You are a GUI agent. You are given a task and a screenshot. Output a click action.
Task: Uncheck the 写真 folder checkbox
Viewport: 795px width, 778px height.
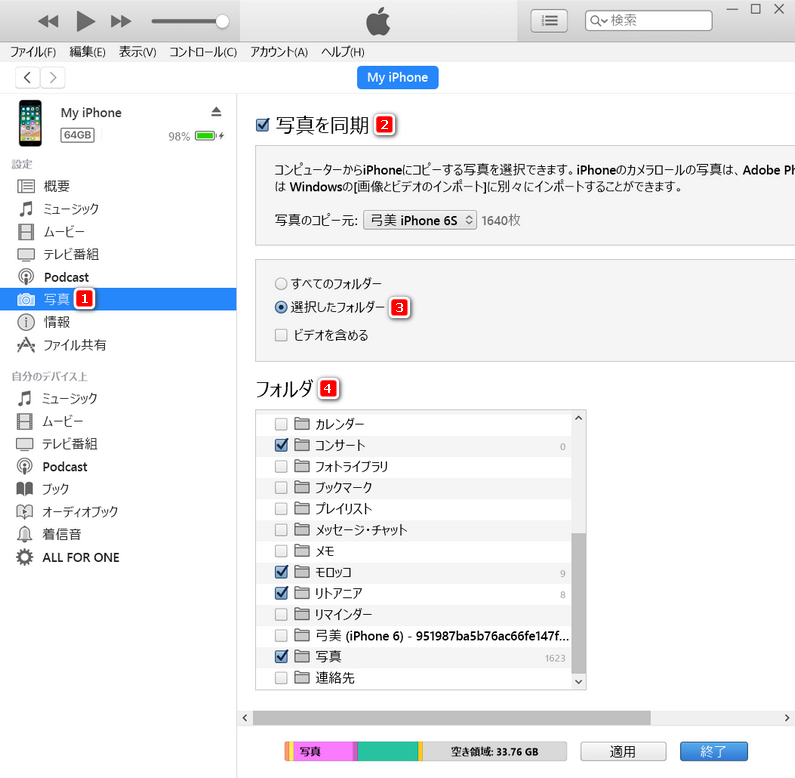click(x=281, y=656)
